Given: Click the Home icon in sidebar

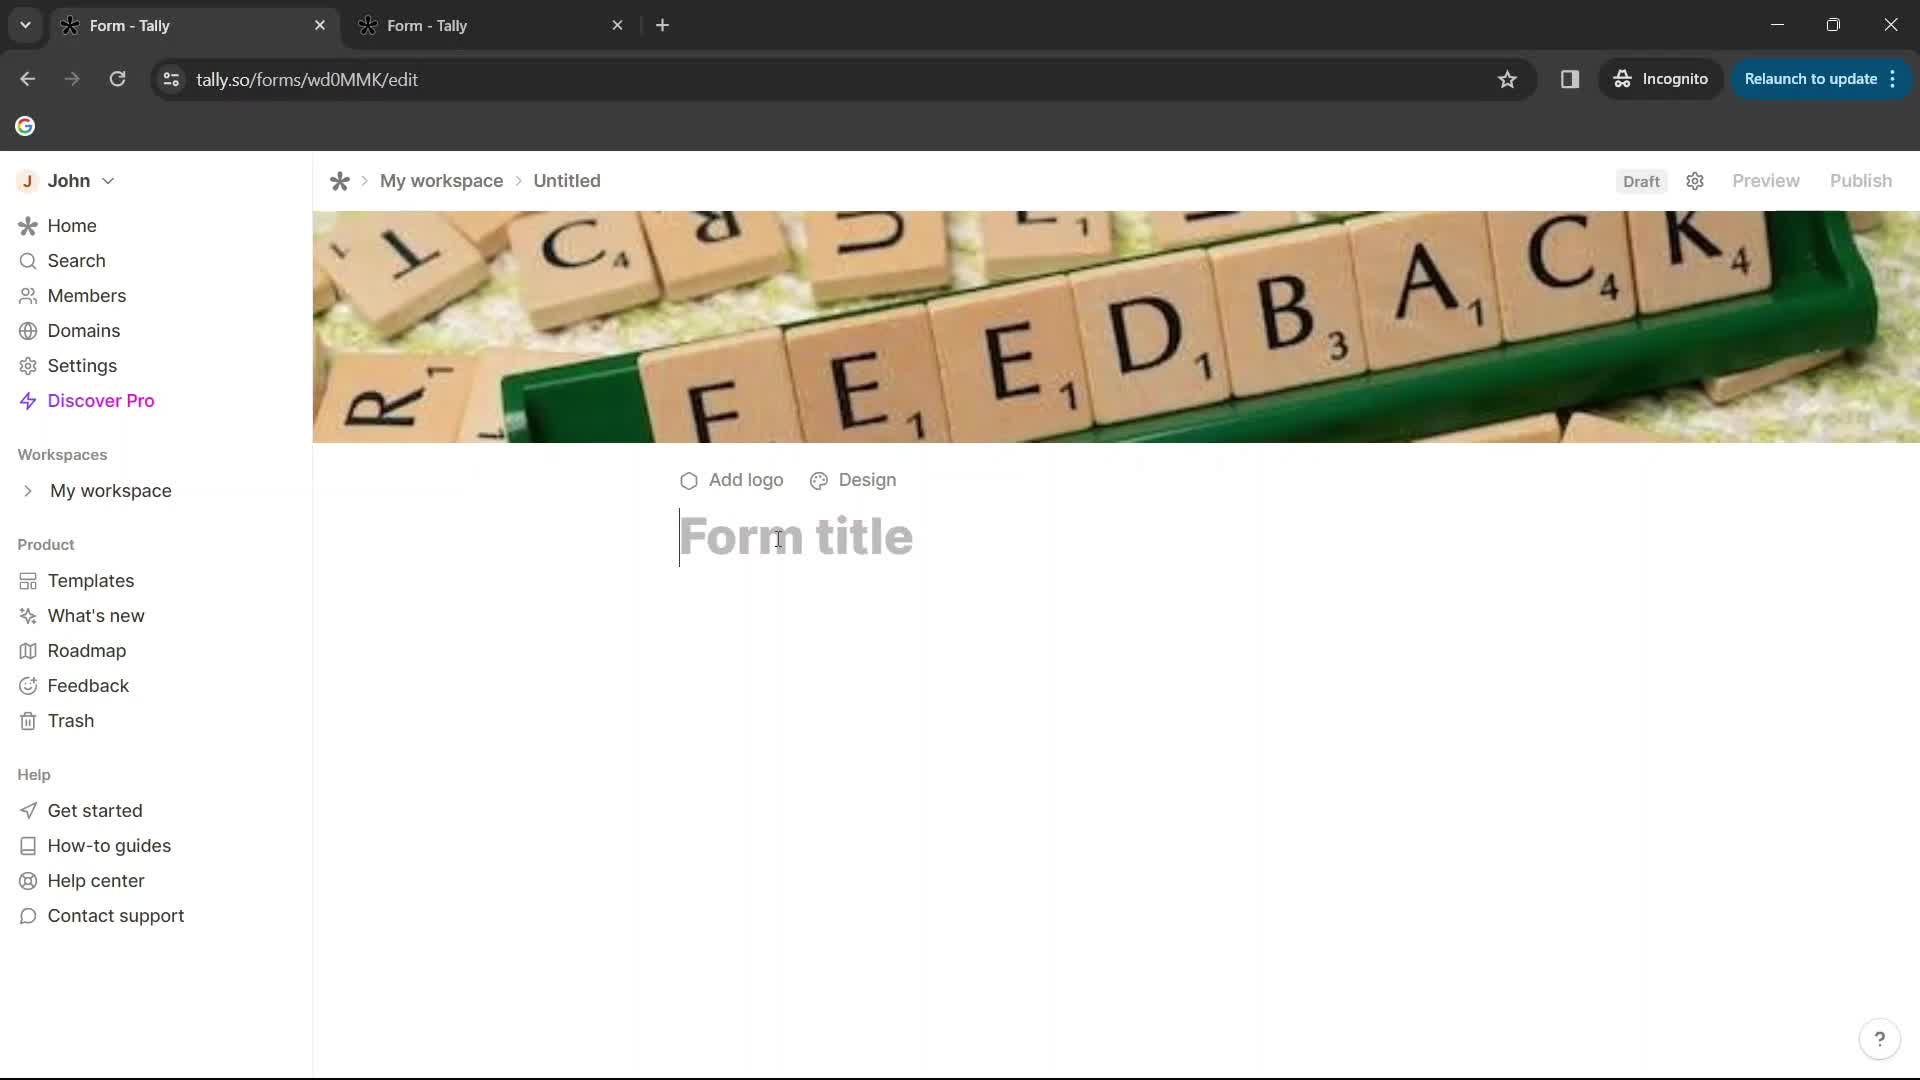Looking at the screenshot, I should [x=28, y=225].
